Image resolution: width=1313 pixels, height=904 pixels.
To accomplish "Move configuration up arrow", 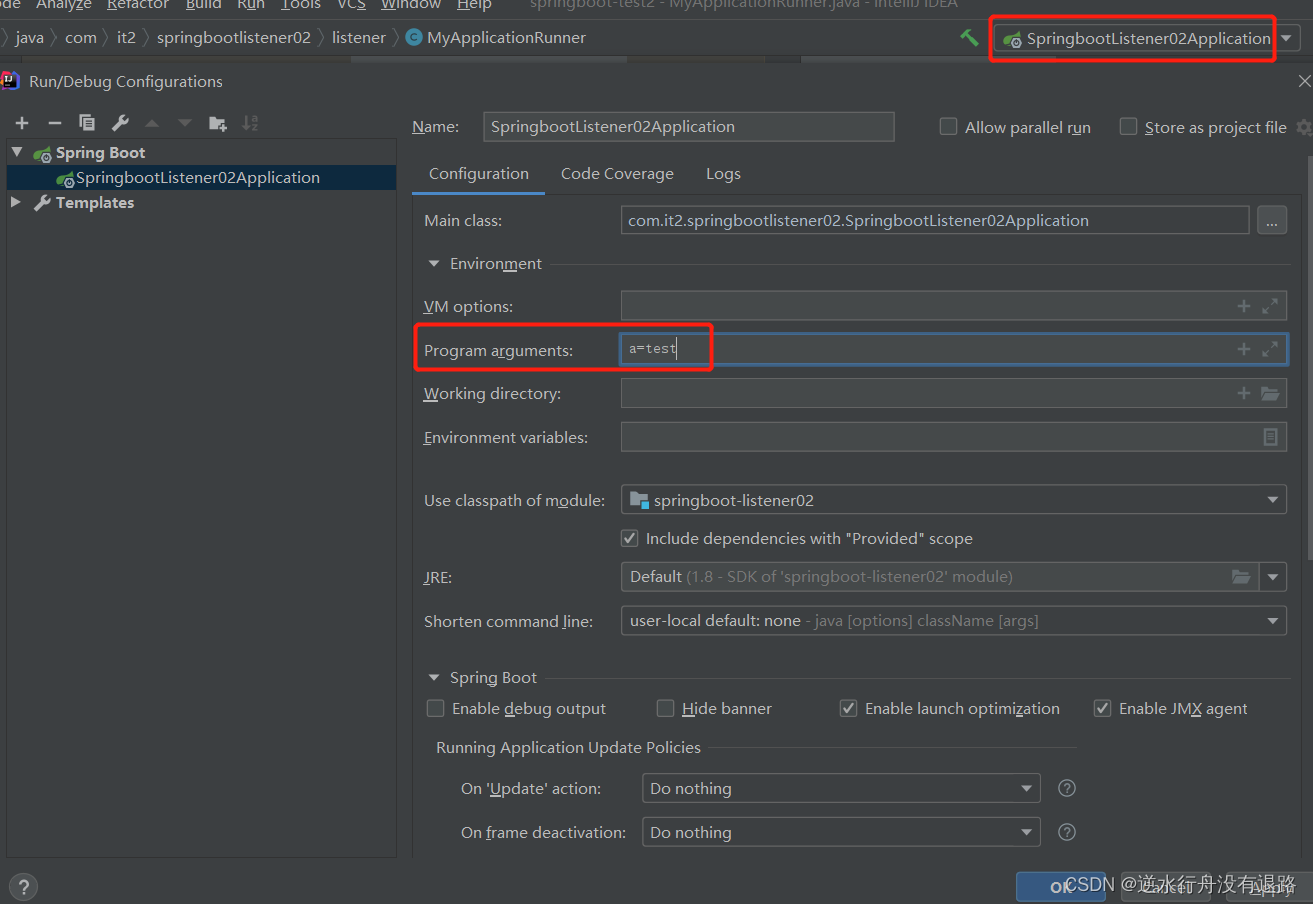I will 152,123.
